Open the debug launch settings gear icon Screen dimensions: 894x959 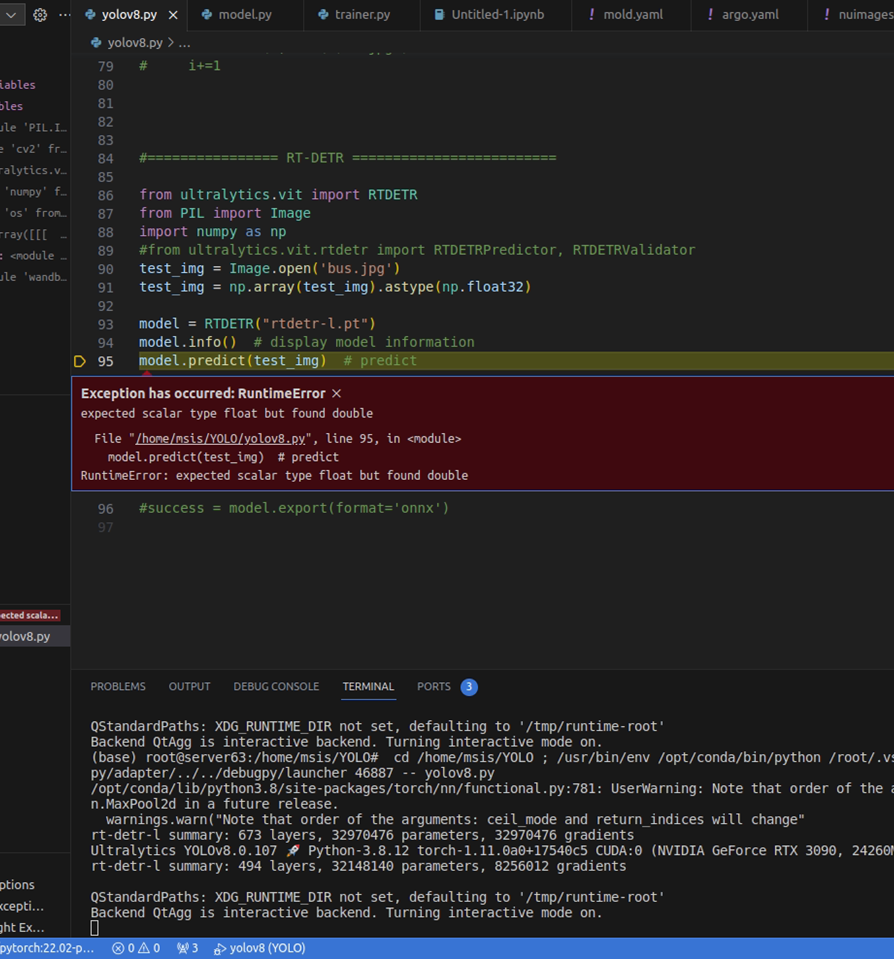(39, 15)
